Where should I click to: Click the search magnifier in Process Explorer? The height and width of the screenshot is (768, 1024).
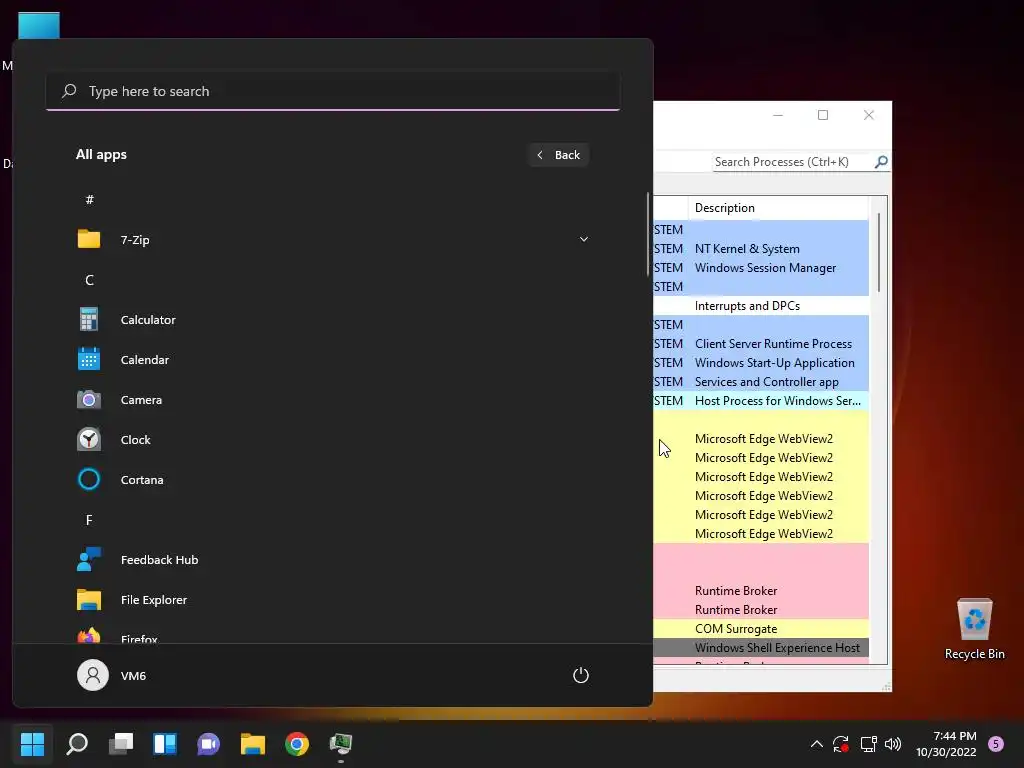(x=881, y=161)
